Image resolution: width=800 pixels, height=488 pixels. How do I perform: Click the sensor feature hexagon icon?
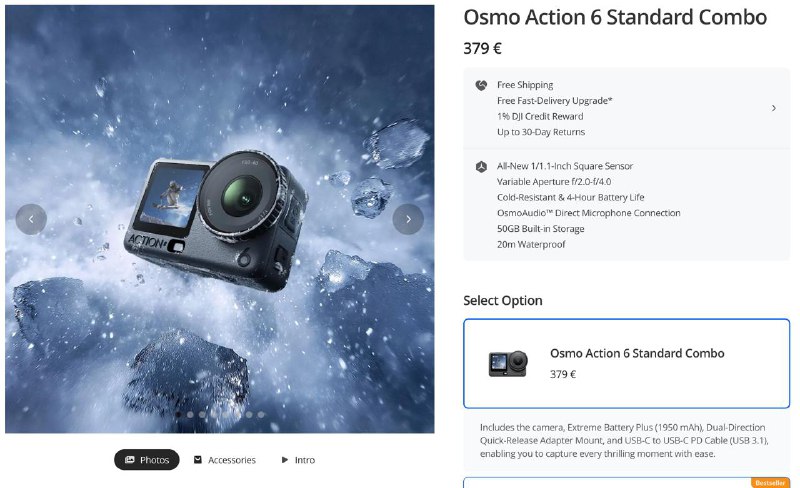pos(481,166)
